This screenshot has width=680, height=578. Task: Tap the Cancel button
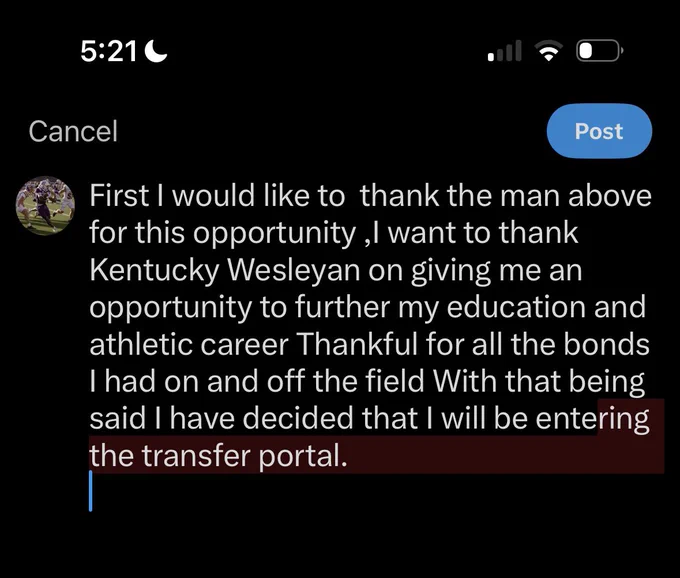[x=73, y=131]
